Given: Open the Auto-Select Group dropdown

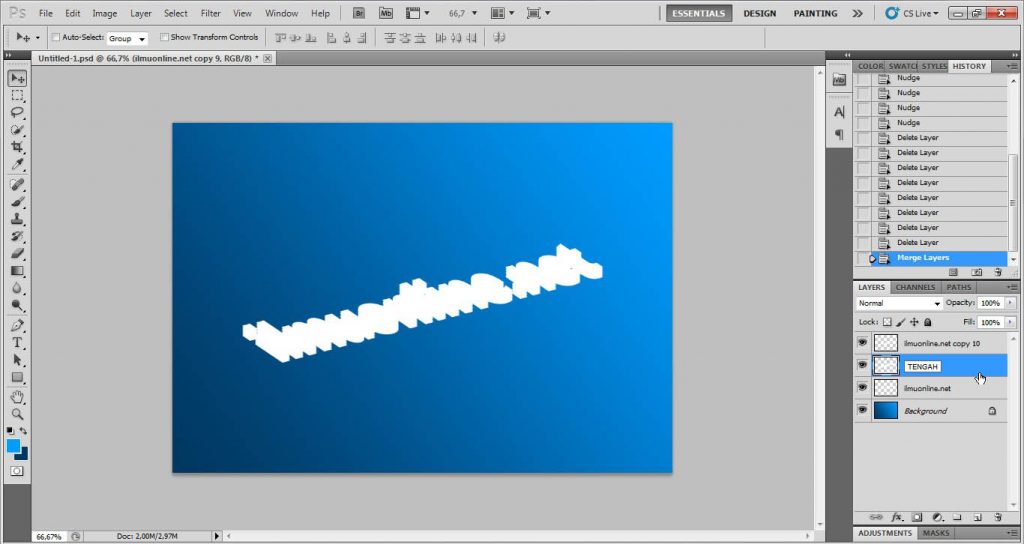Looking at the screenshot, I should tap(127, 39).
